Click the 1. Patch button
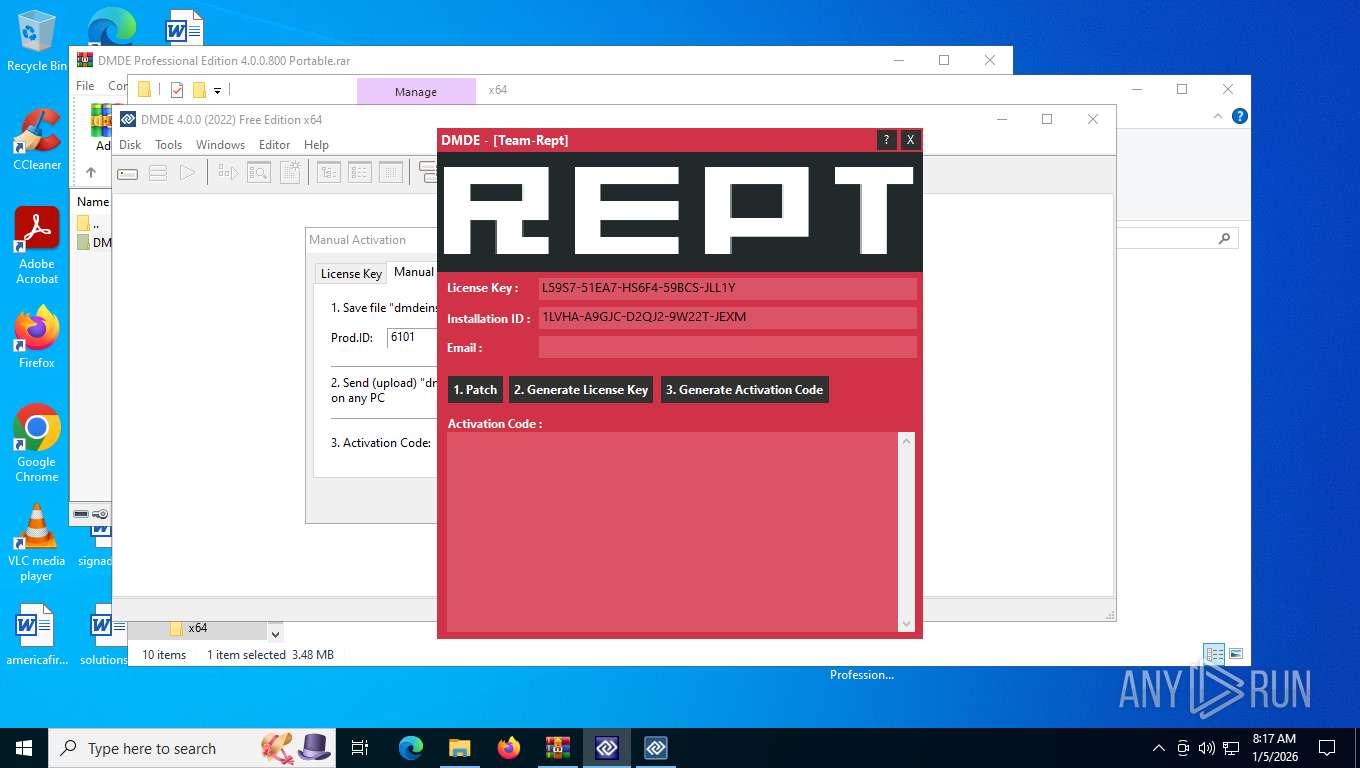The height and width of the screenshot is (768, 1360). point(475,390)
